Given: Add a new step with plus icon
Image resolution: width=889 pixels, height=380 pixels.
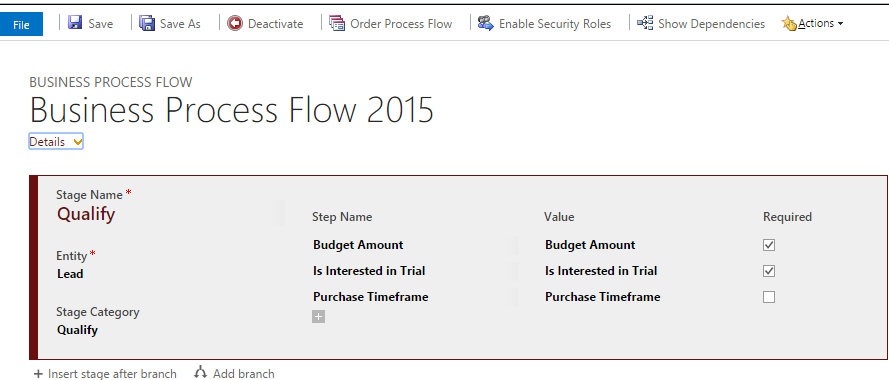Looking at the screenshot, I should (319, 316).
